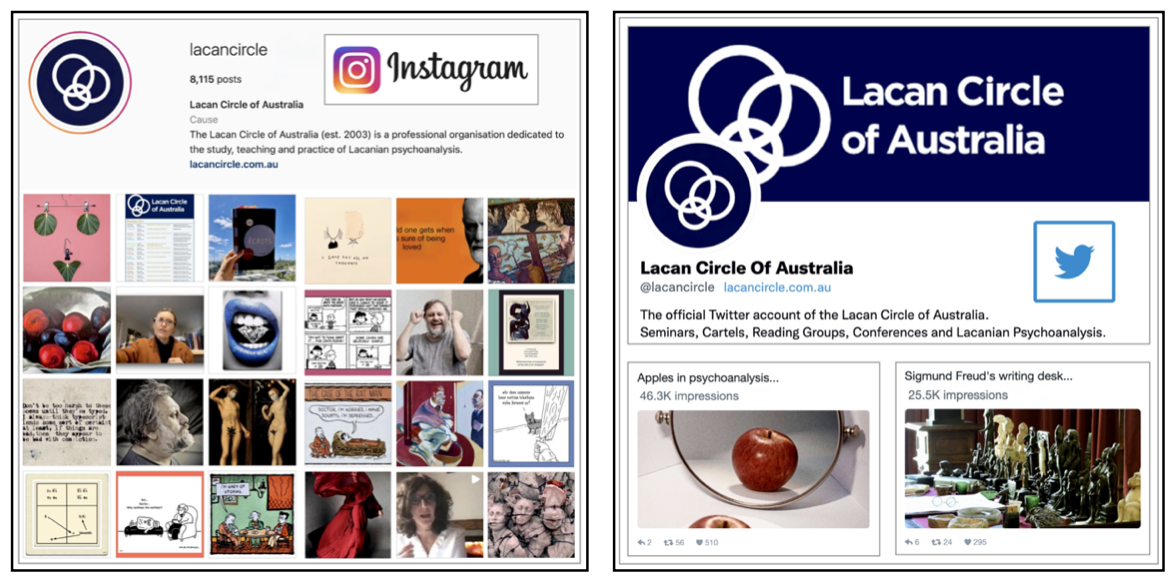Open the bowl of plums post thumbnail
Viewport: 1176px width, 582px height.
(67, 330)
